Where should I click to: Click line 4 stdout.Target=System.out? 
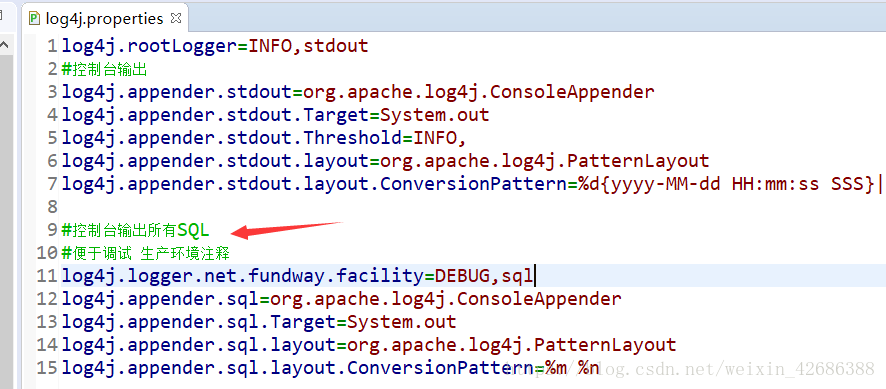click(275, 115)
